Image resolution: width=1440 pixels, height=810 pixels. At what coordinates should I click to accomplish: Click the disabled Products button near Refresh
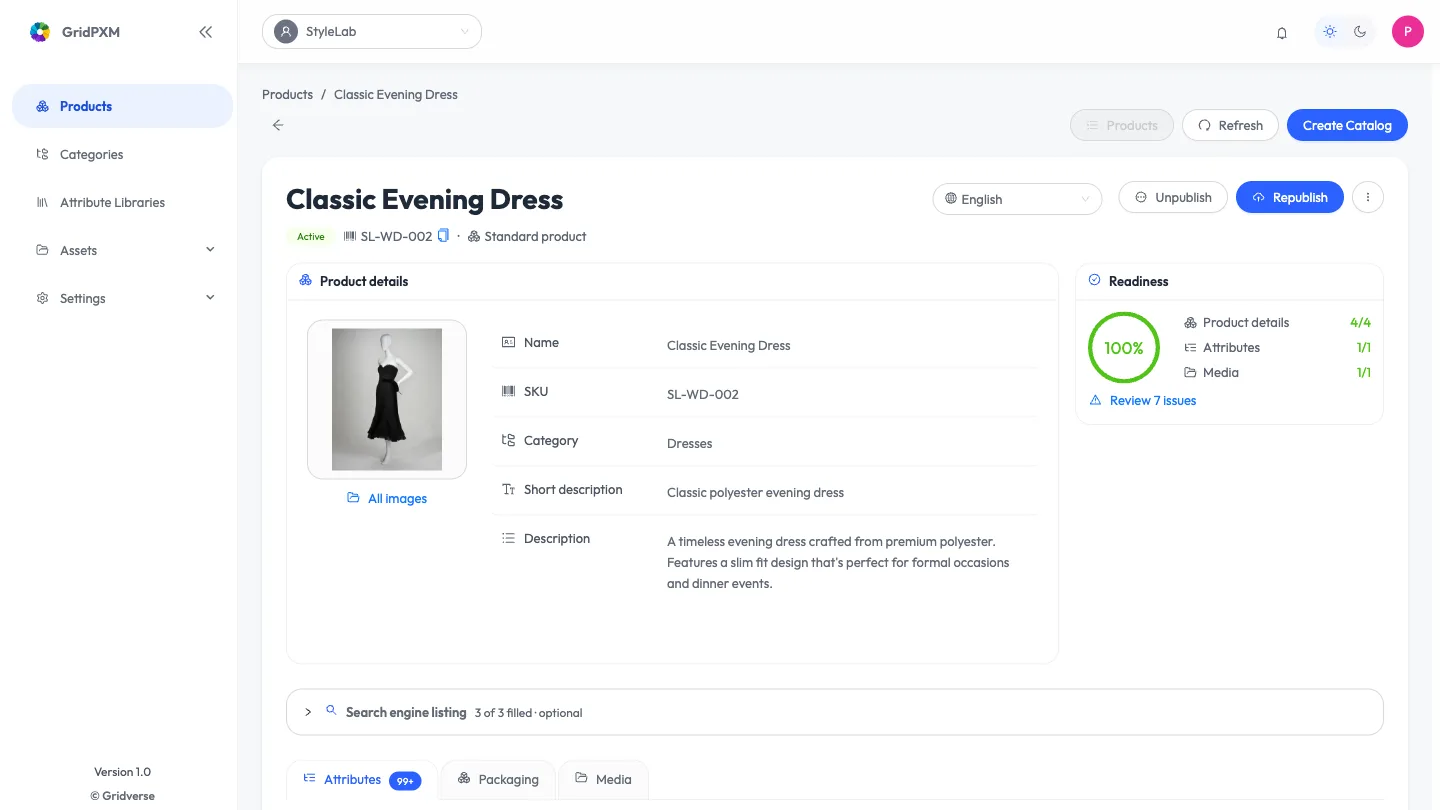pos(1122,125)
